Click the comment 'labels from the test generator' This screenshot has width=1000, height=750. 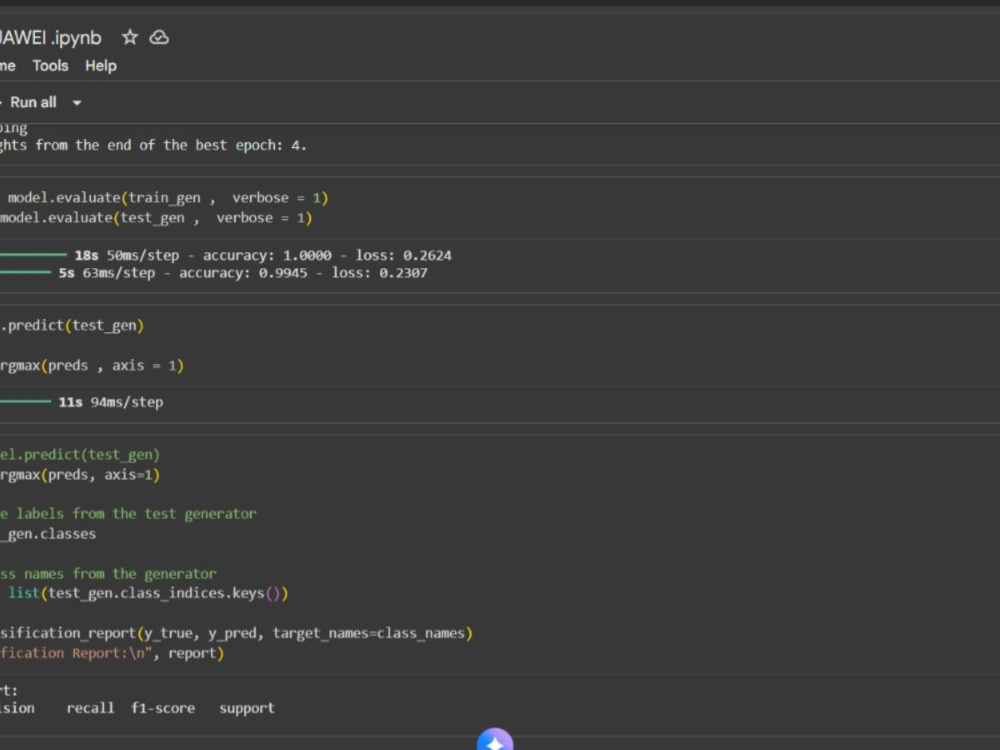(136, 514)
